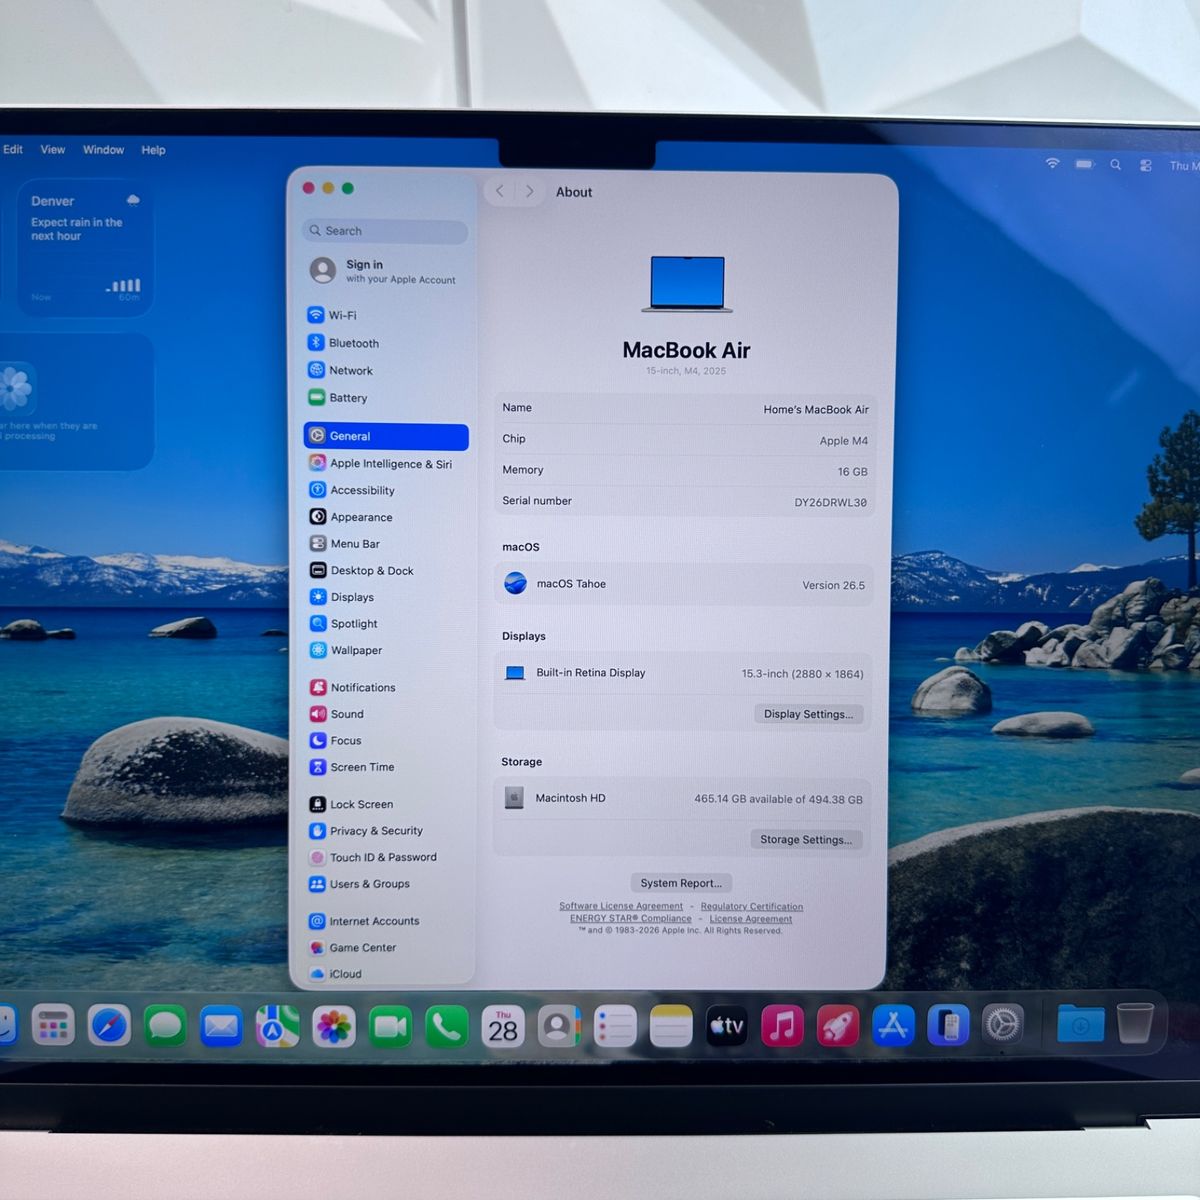Select Network in the sidebar
The width and height of the screenshot is (1200, 1200).
click(386, 370)
